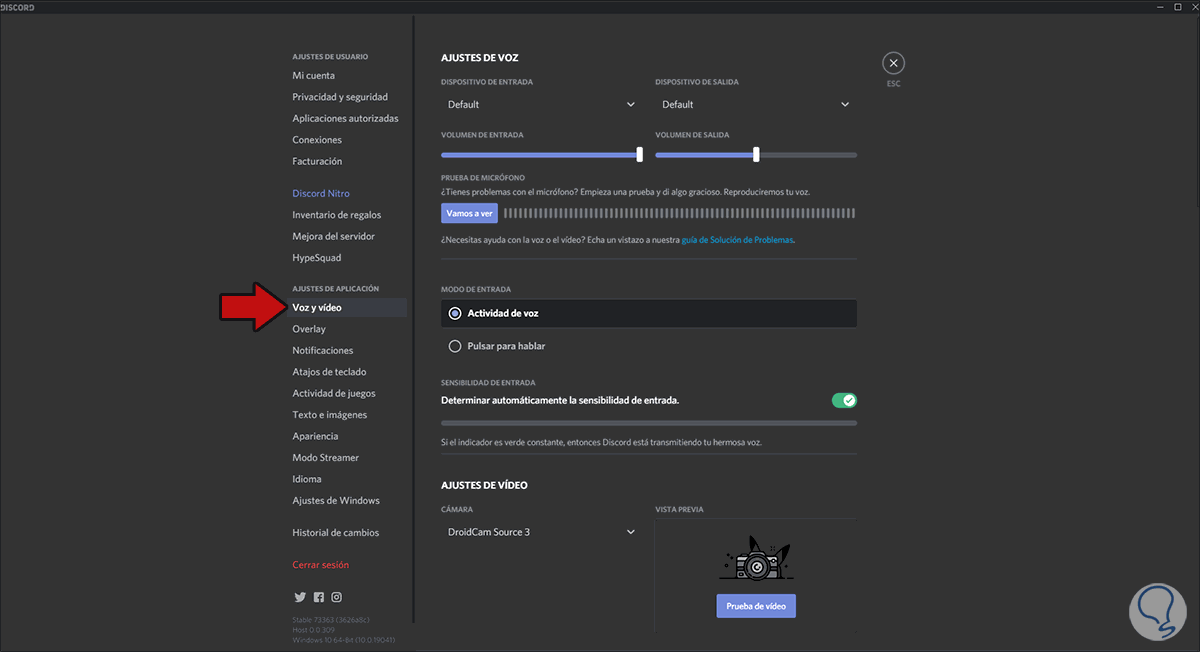Start mic test with Vamos a ver

(x=469, y=213)
